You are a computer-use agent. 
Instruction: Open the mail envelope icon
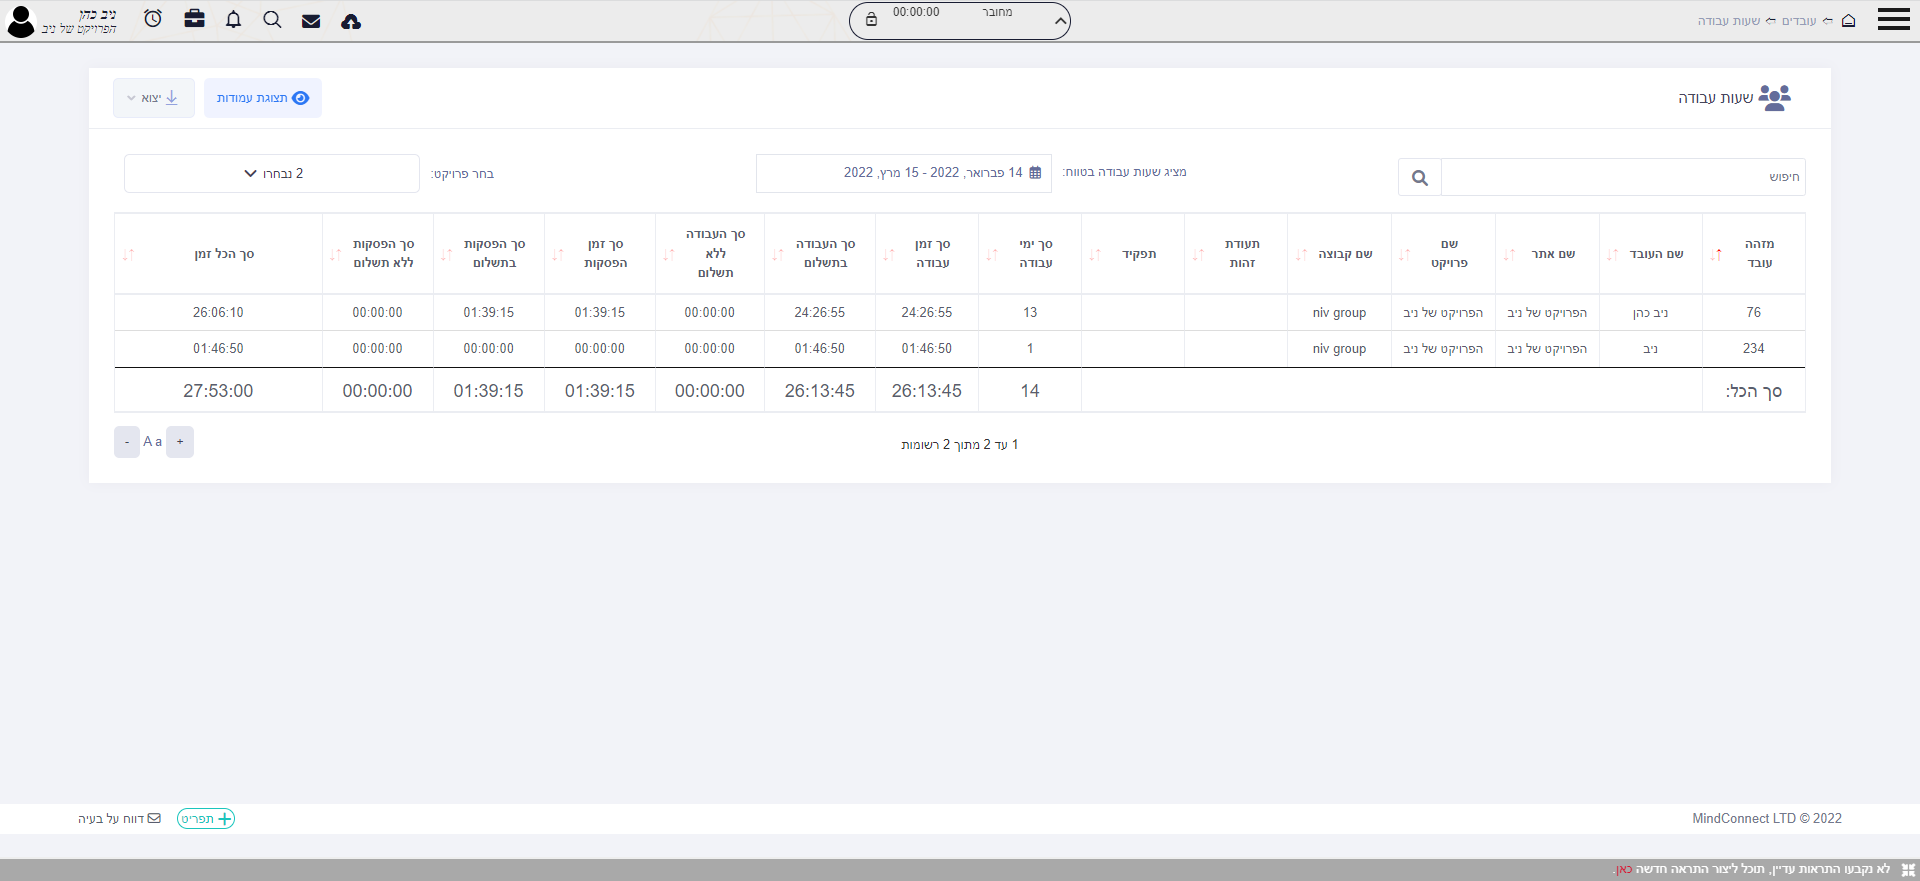pos(311,21)
